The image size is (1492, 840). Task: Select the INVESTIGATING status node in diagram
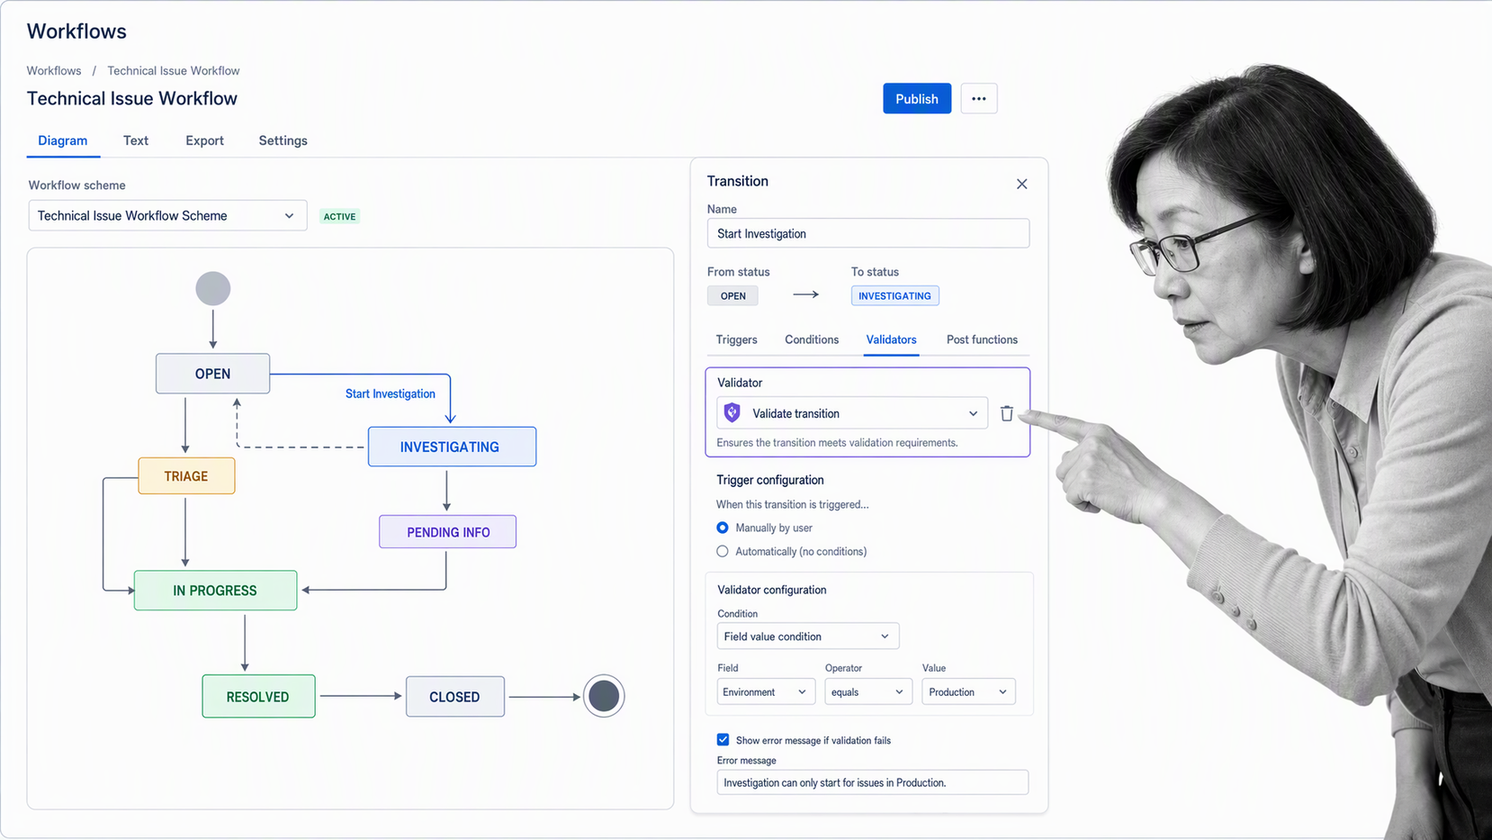click(x=452, y=447)
